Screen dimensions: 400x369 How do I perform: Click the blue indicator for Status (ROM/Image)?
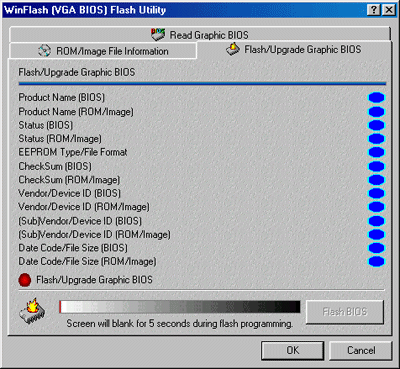click(376, 139)
